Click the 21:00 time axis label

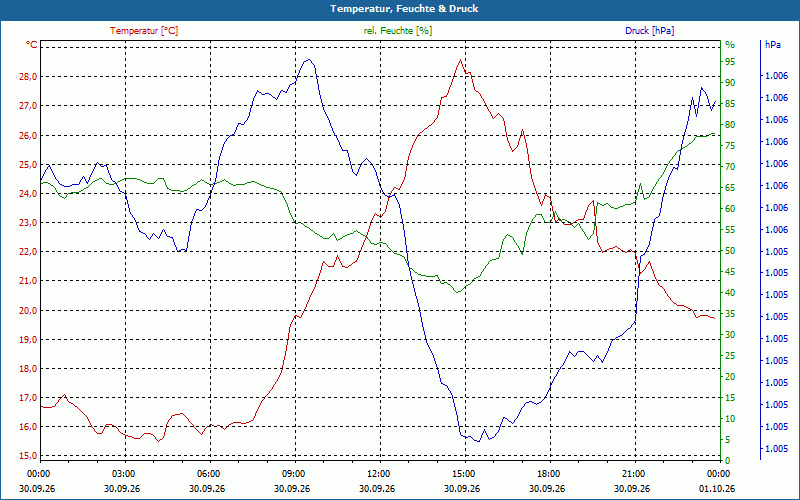click(633, 473)
